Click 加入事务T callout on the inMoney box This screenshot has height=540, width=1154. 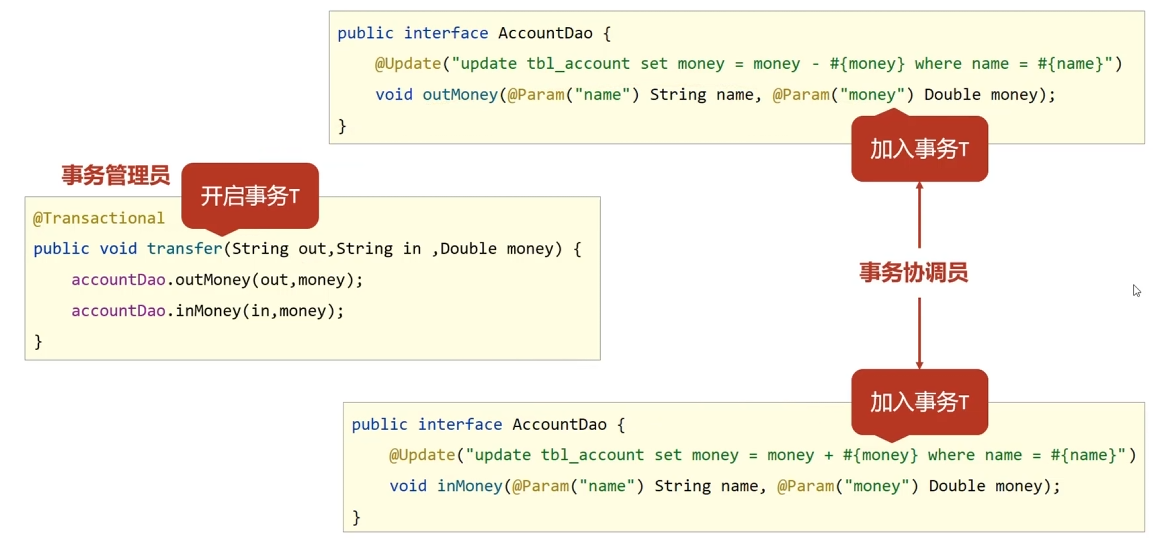[x=919, y=402]
